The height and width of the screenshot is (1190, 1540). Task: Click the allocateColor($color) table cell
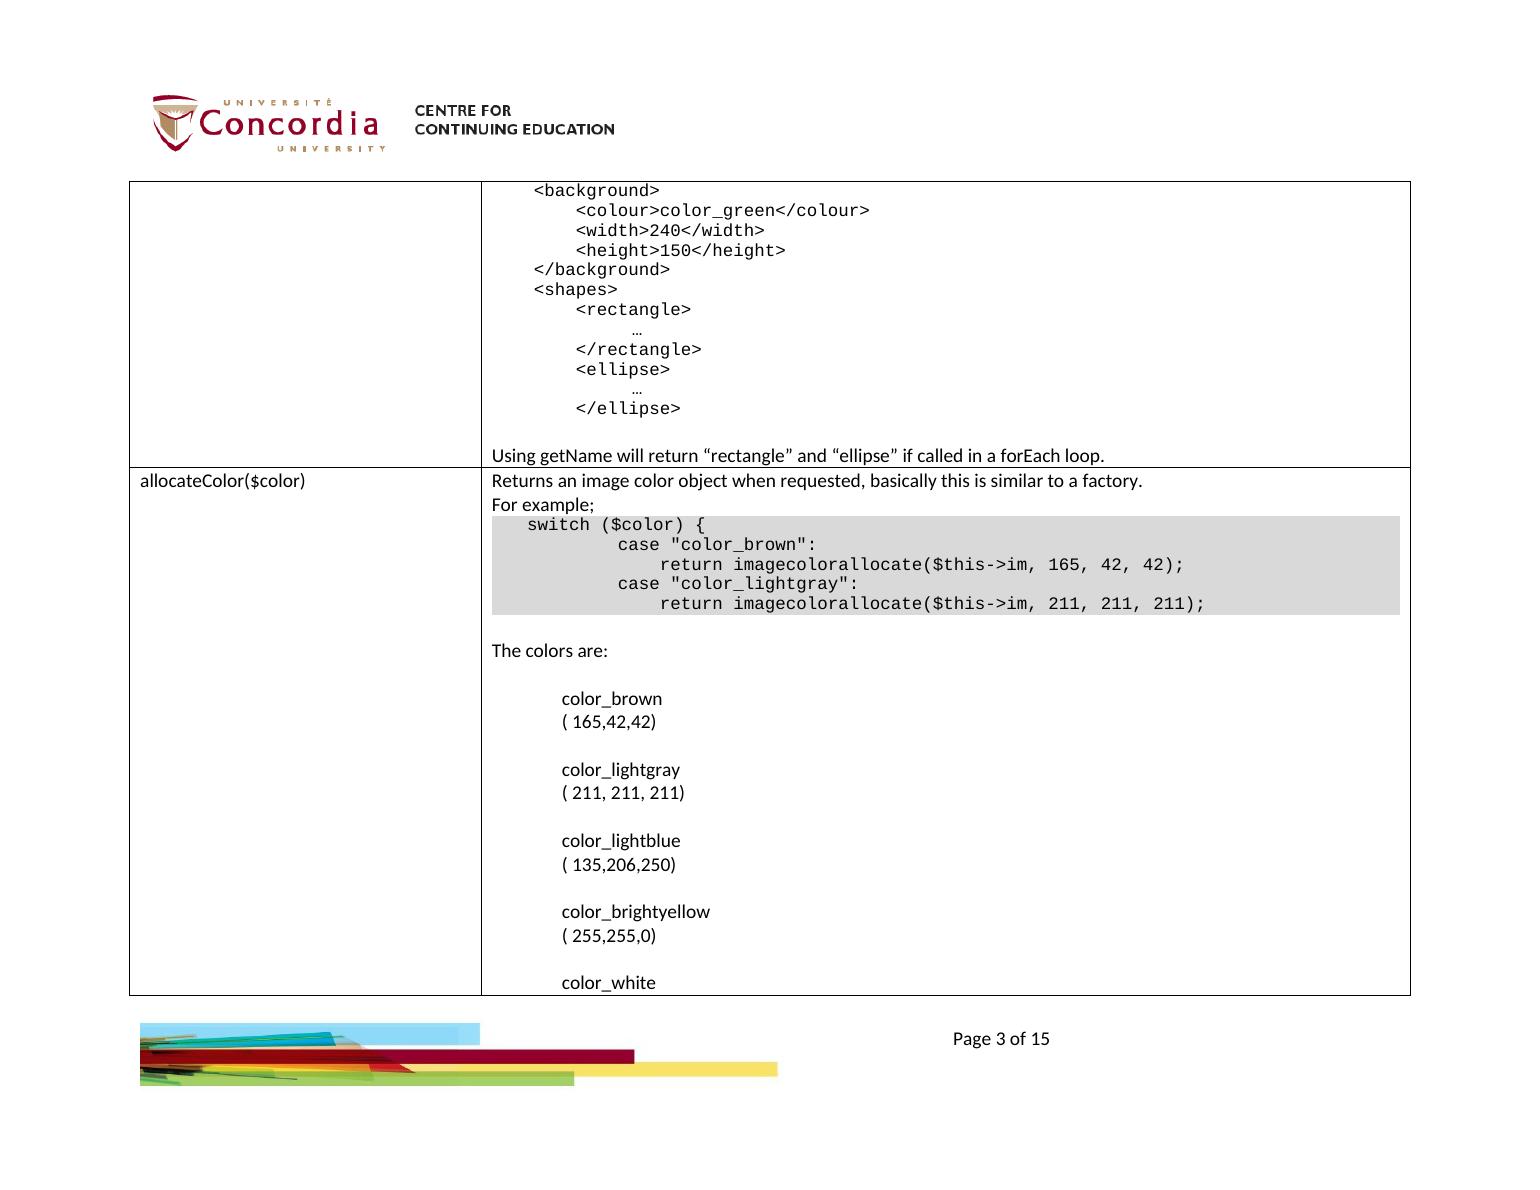point(223,481)
